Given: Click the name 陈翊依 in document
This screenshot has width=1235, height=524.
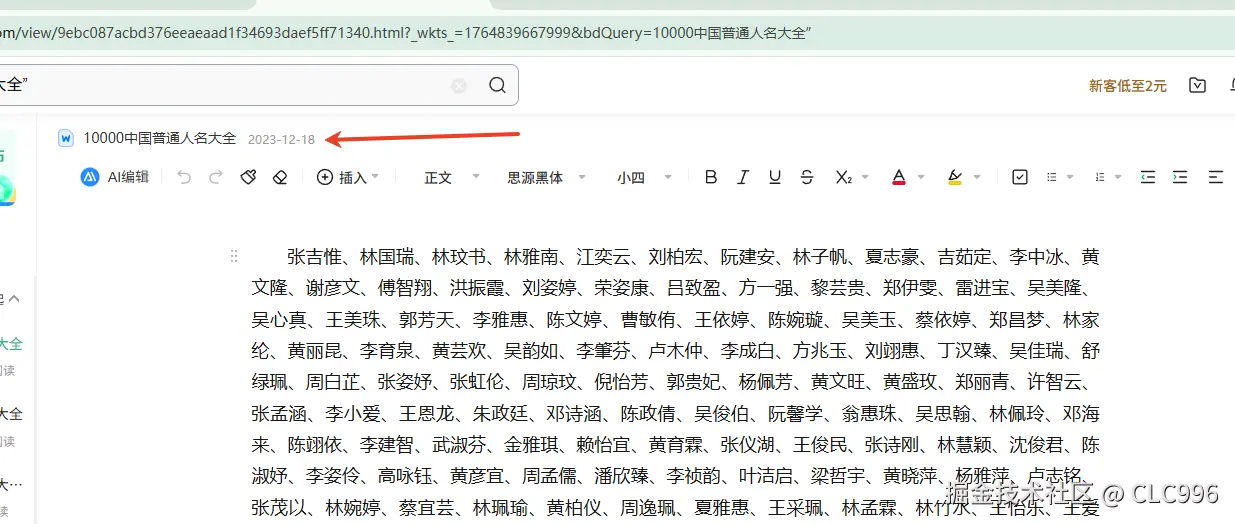Looking at the screenshot, I should click(x=314, y=445).
